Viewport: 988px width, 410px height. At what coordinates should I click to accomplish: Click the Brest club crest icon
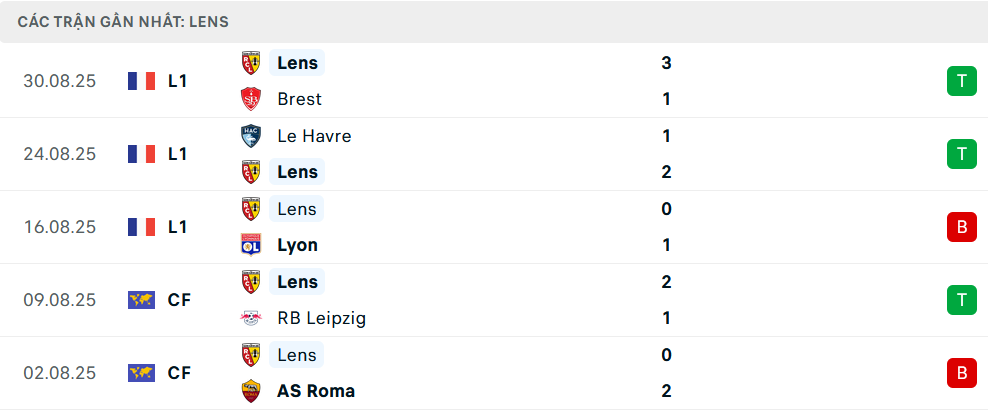251,99
